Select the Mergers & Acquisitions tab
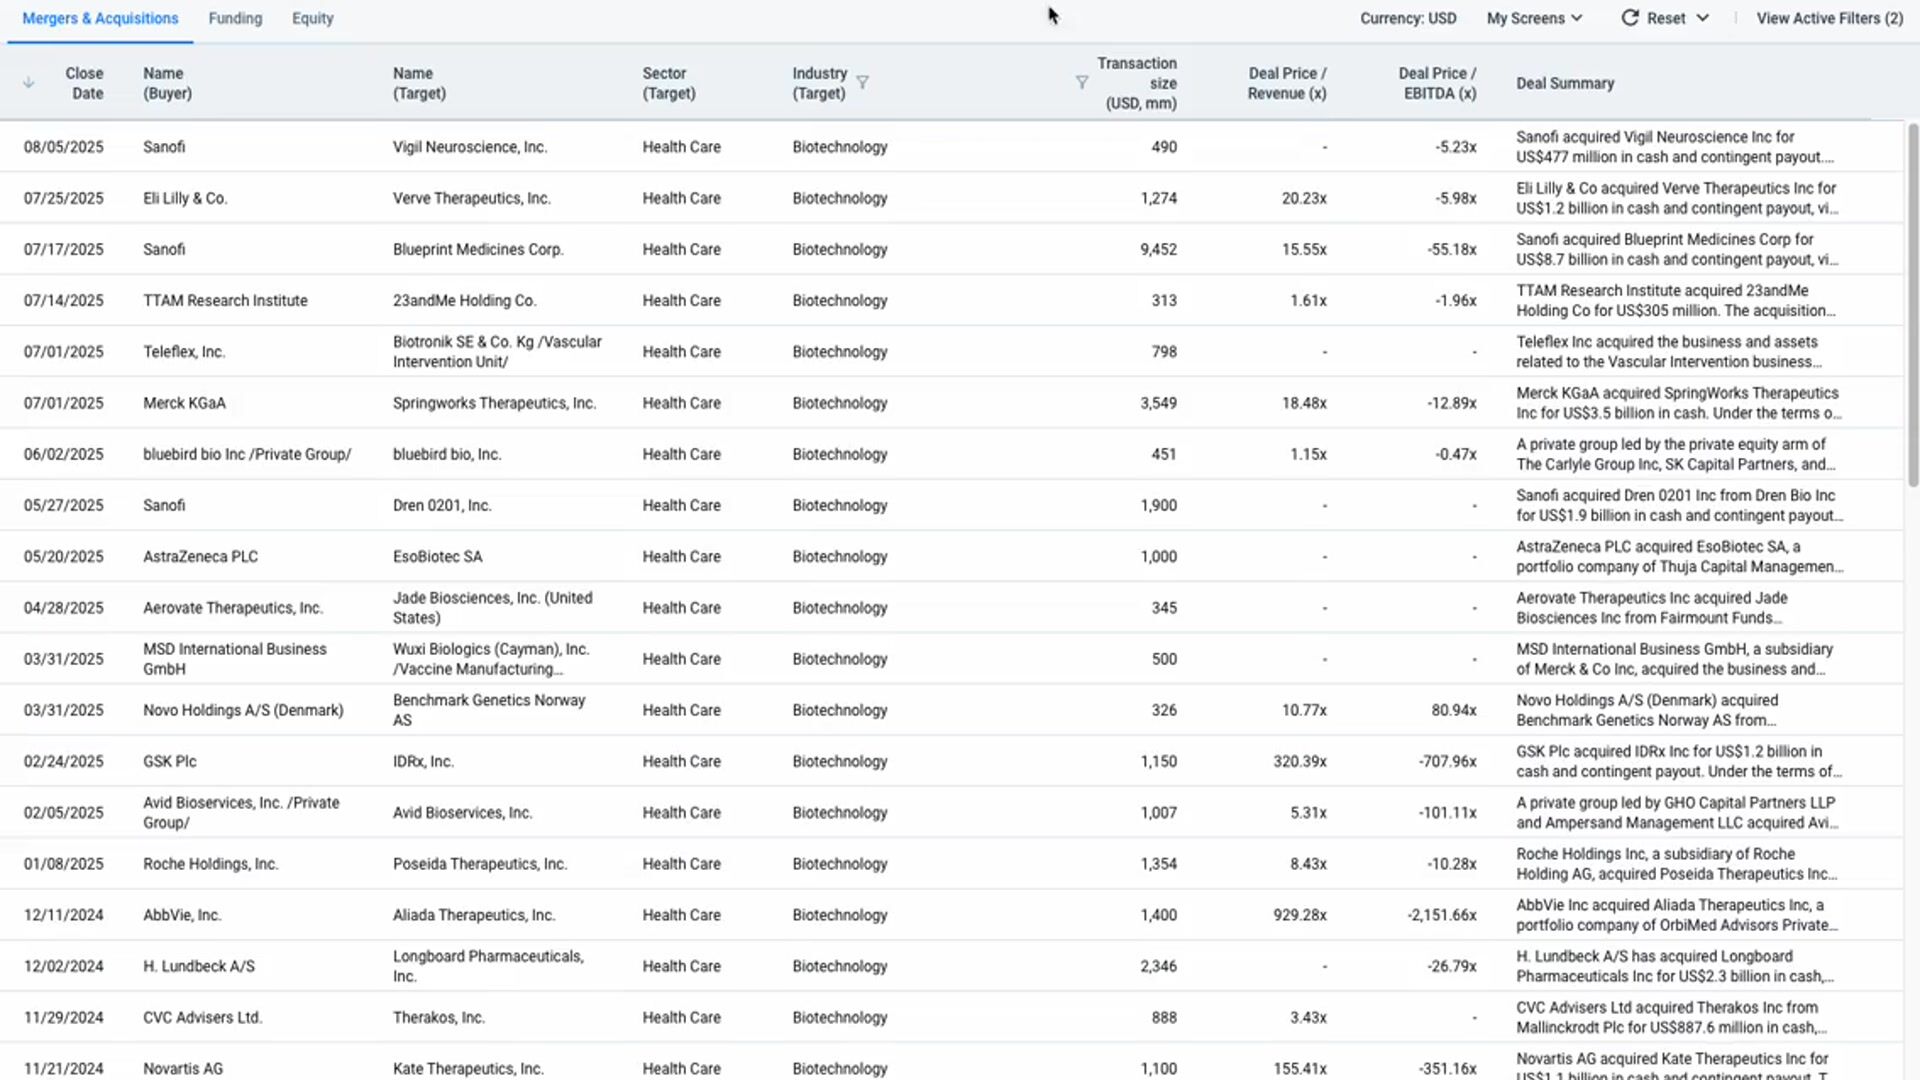Viewport: 1920px width, 1080px height. [100, 18]
